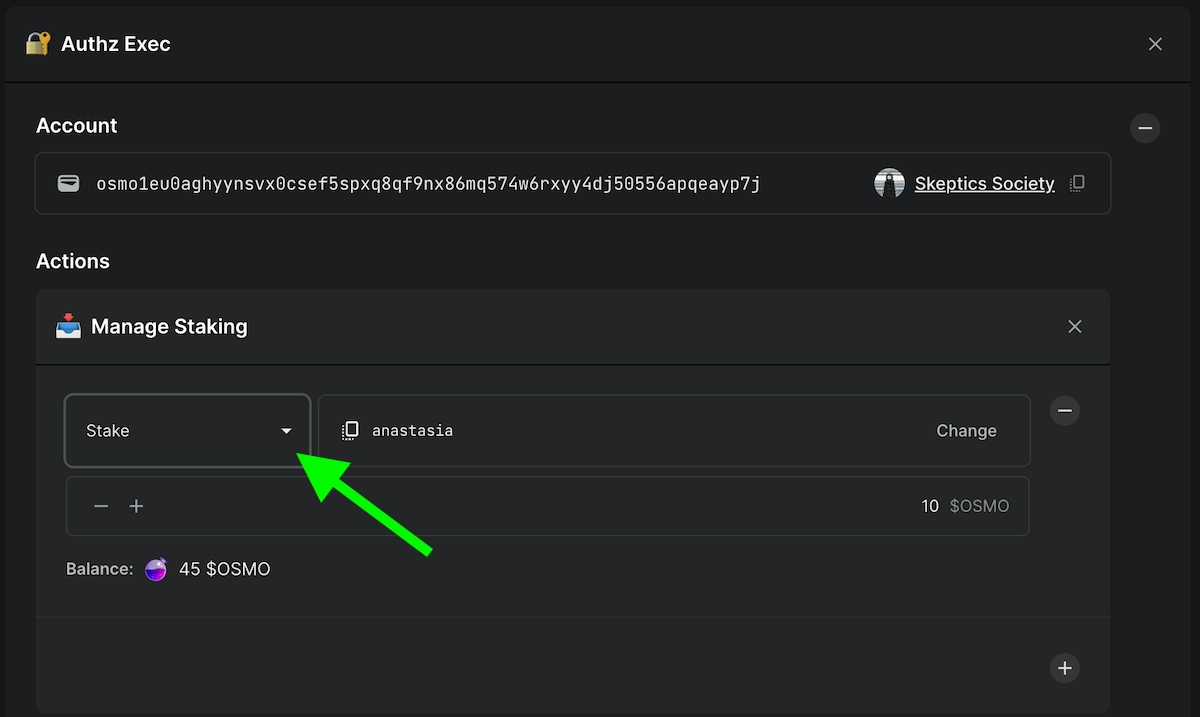Click the Manage Staking inbox icon
This screenshot has width=1200, height=717.
click(x=68, y=326)
